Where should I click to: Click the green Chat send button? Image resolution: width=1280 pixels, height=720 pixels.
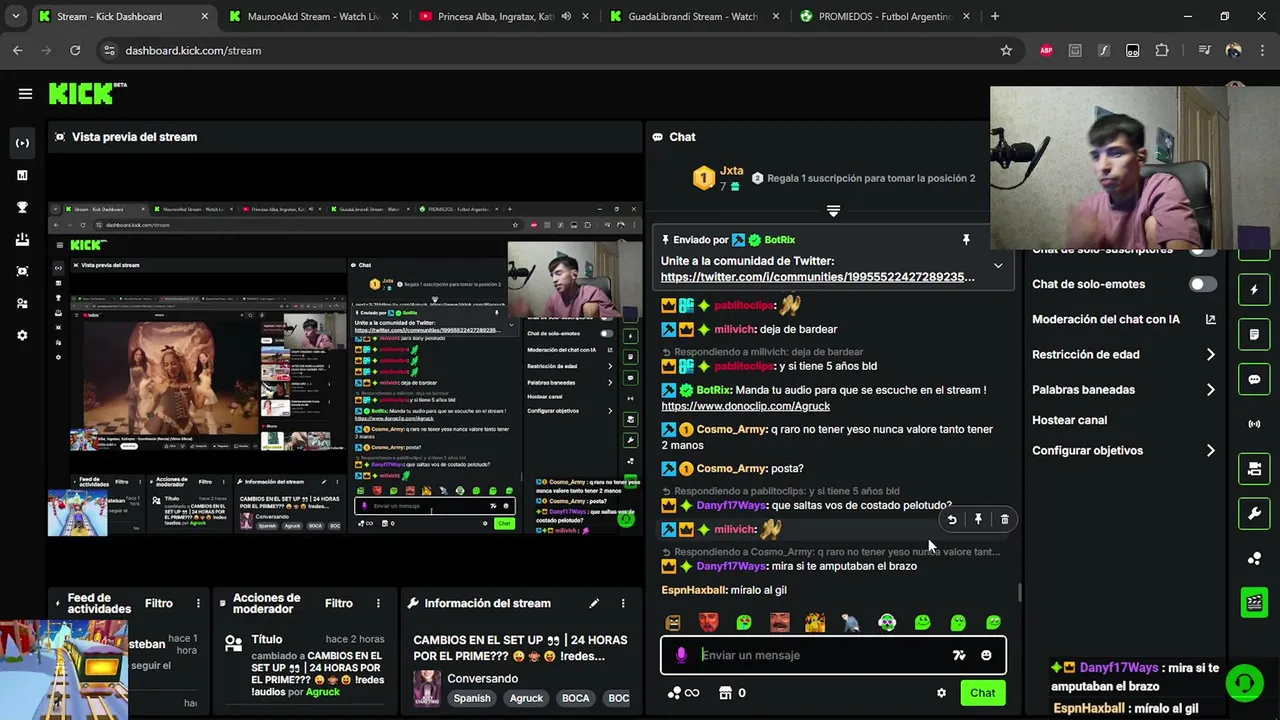pyautogui.click(x=982, y=693)
